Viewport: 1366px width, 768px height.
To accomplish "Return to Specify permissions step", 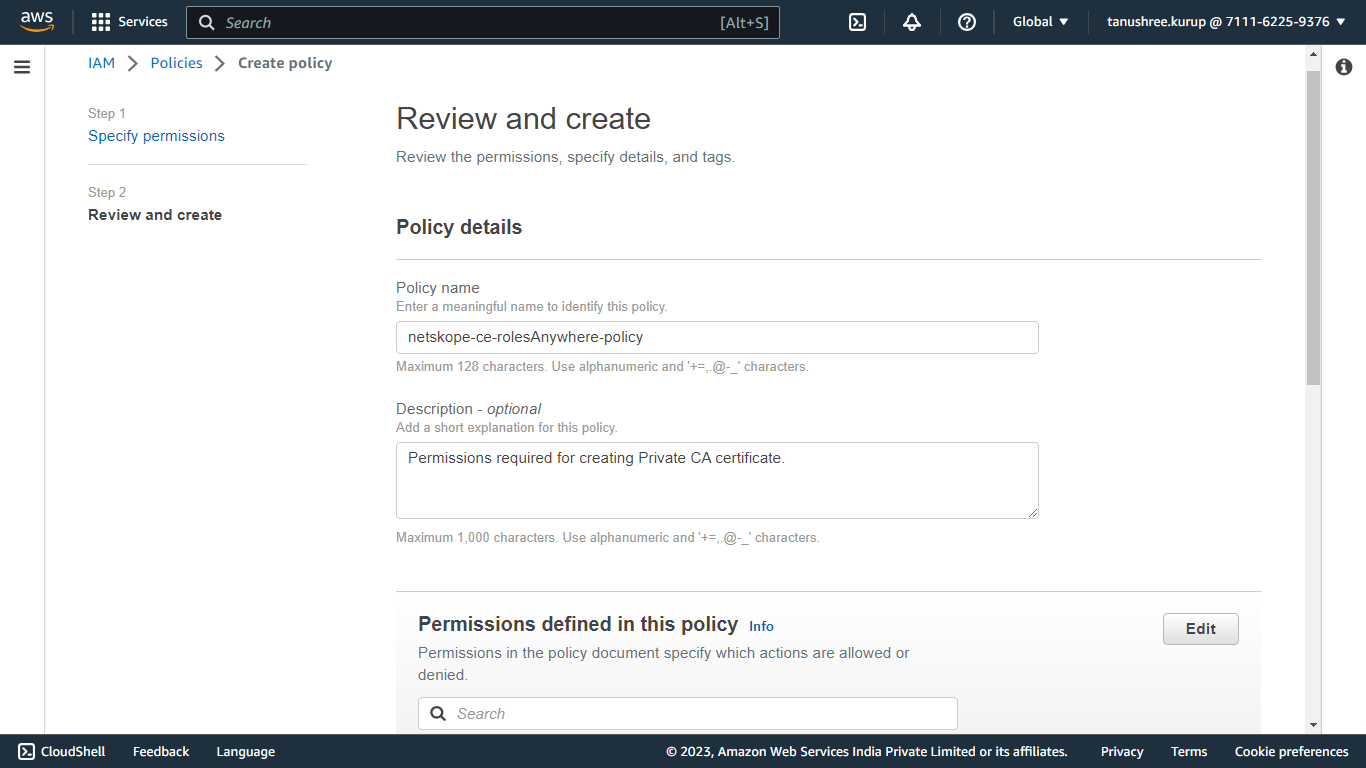I will [156, 136].
